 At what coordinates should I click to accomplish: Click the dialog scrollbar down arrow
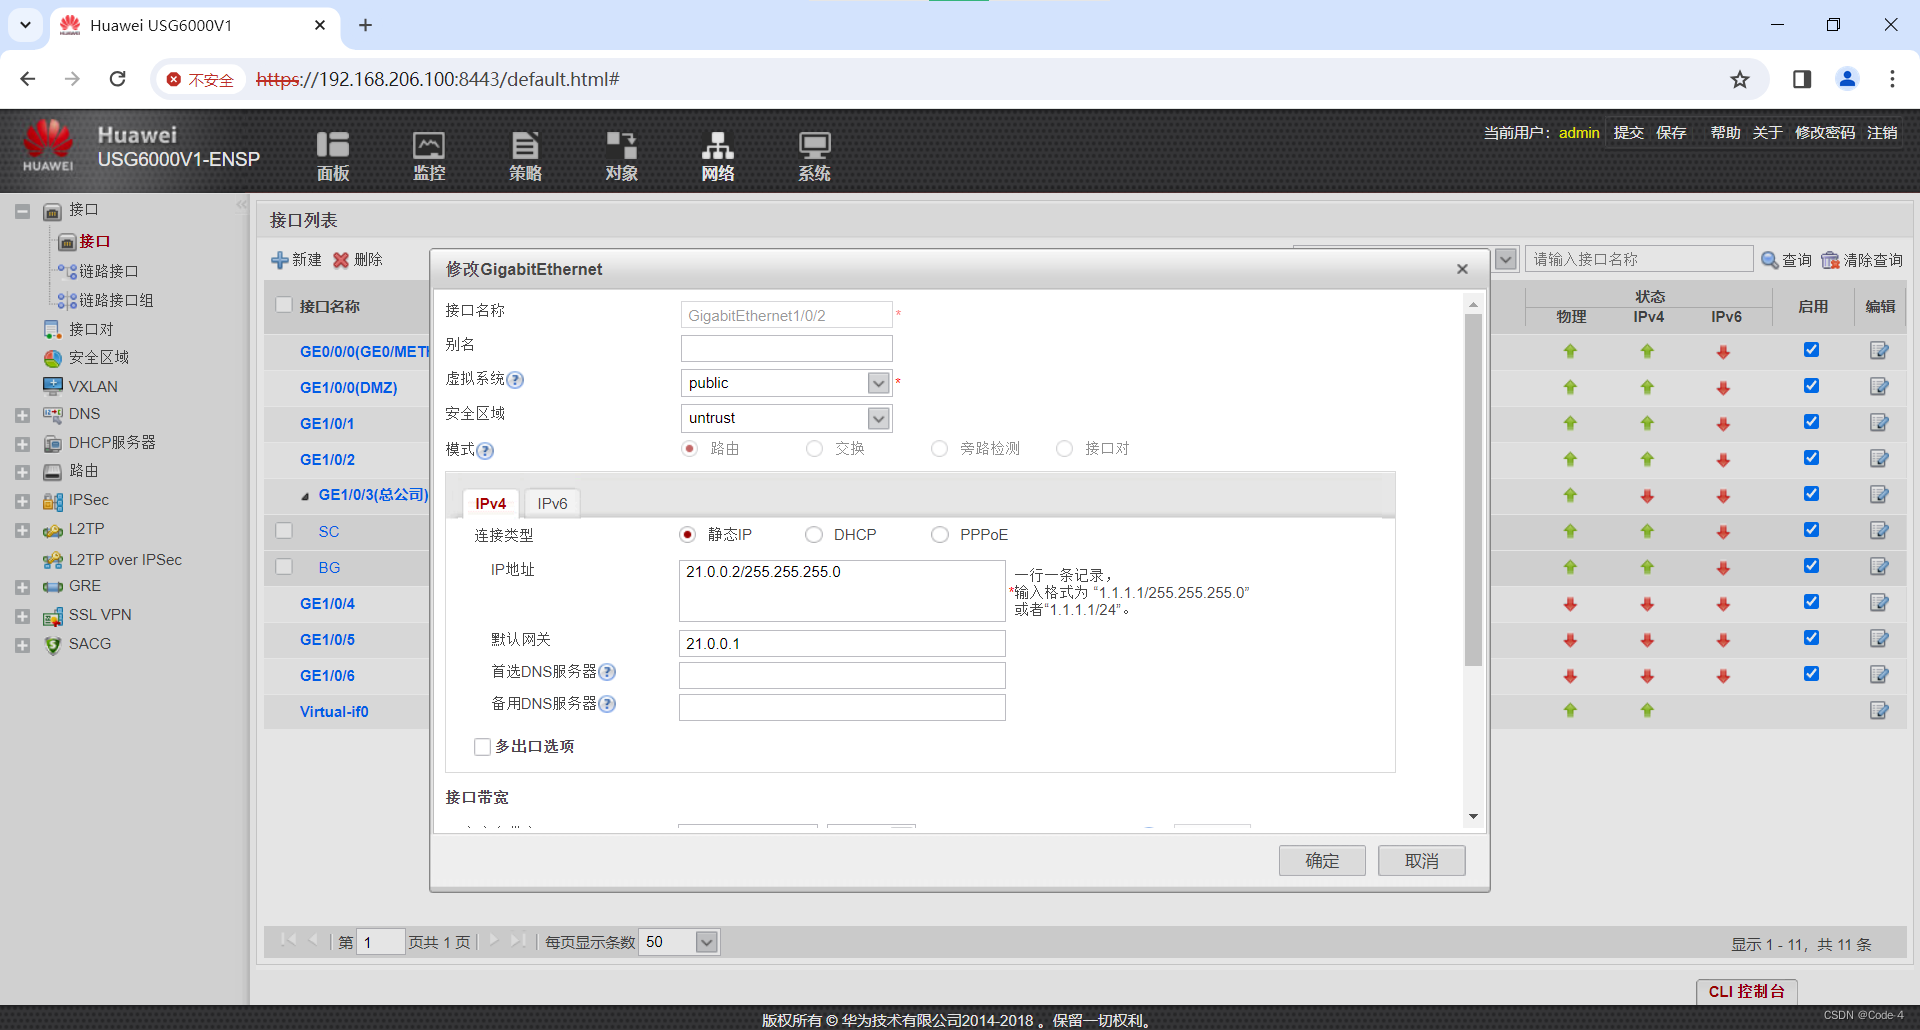pos(1473,817)
